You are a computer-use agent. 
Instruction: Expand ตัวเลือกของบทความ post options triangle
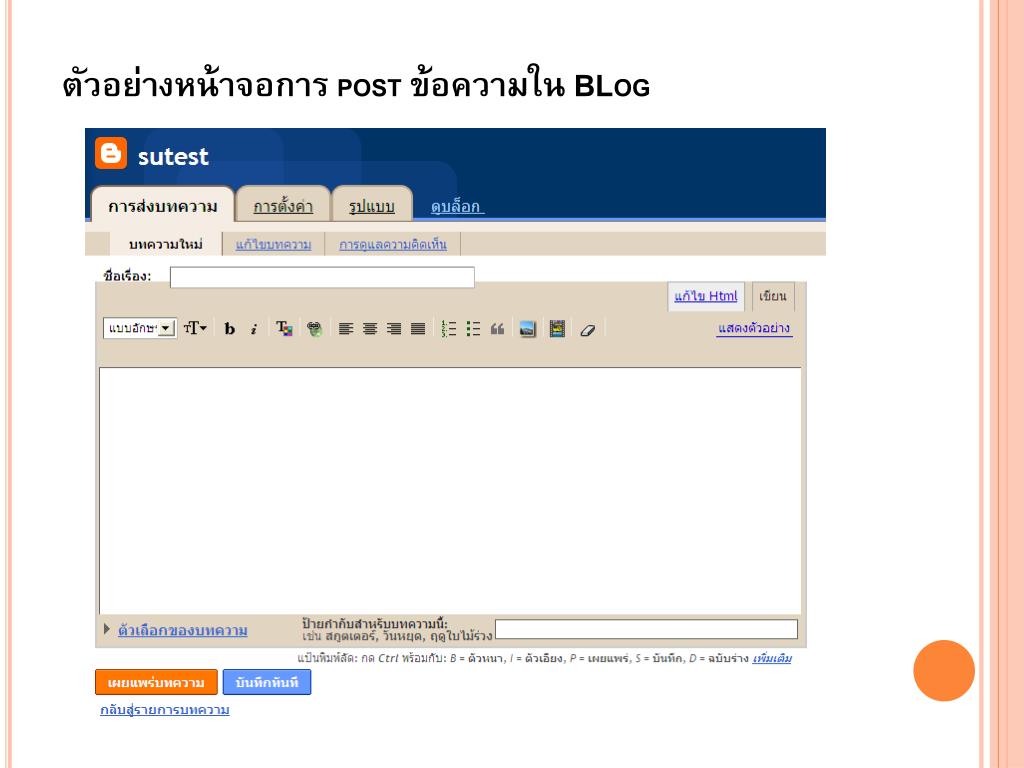point(106,630)
